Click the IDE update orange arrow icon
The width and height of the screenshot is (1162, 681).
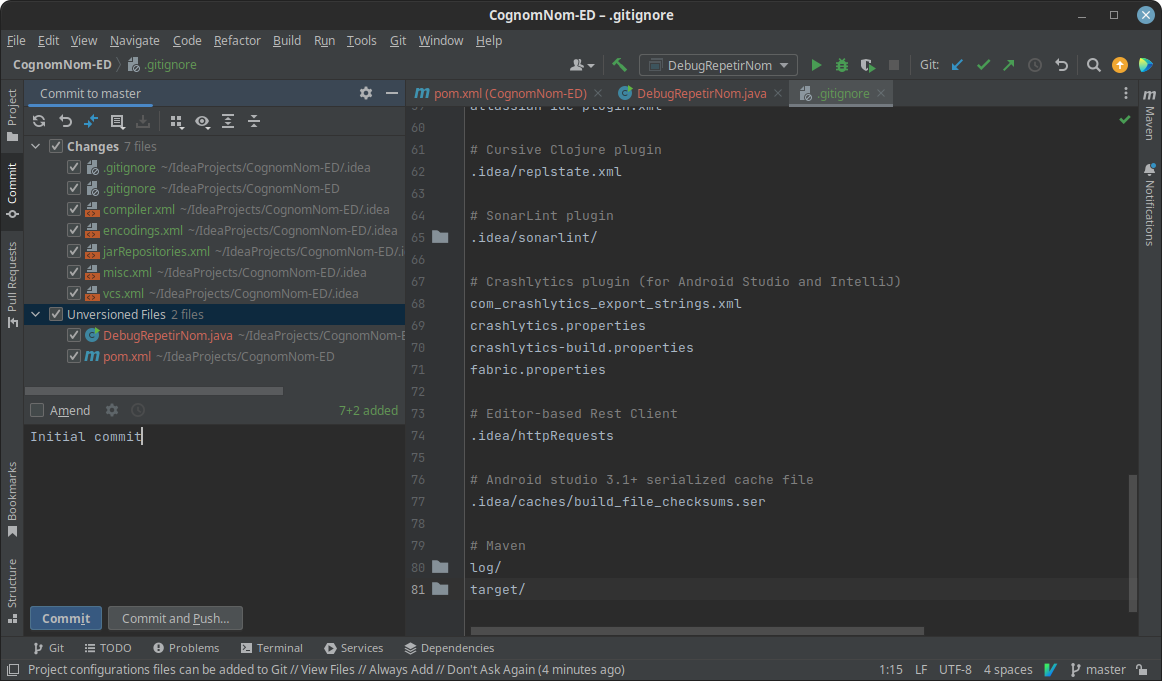(1120, 65)
